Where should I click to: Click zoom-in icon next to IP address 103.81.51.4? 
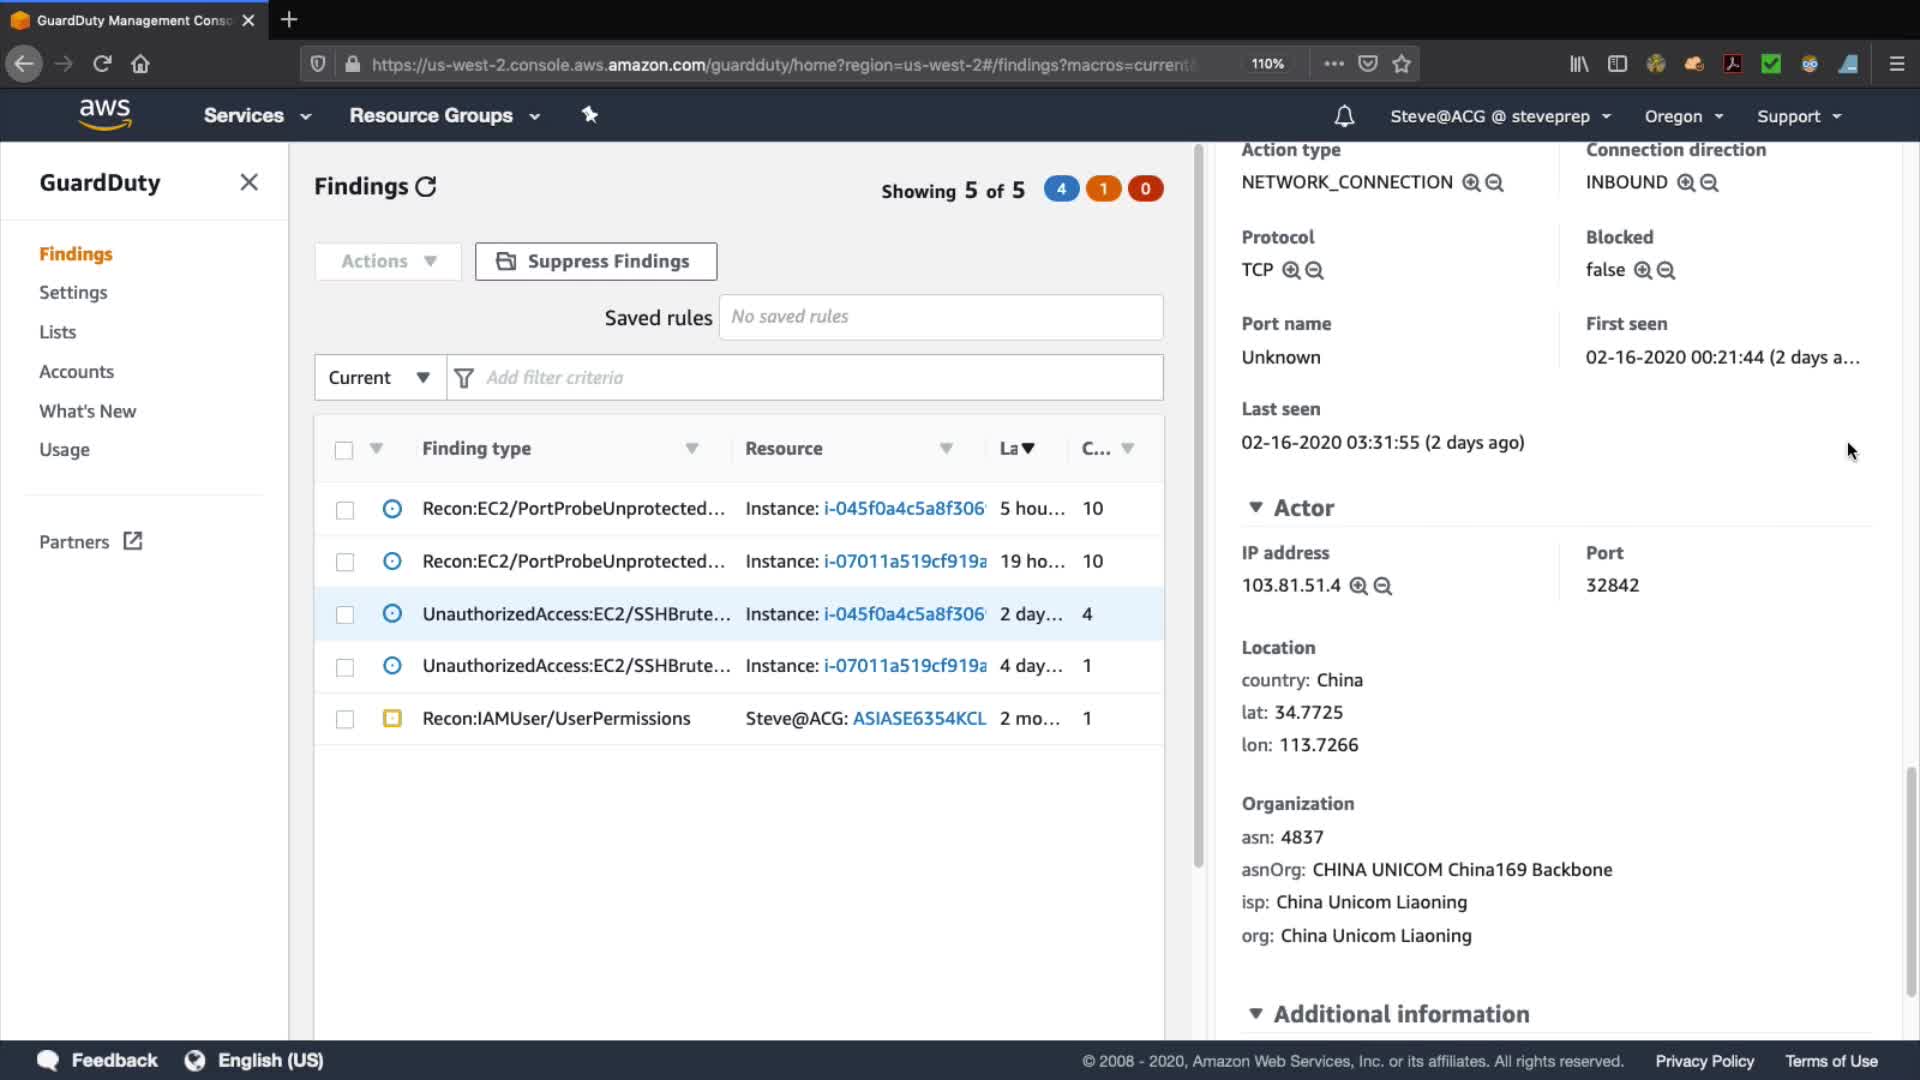[x=1358, y=586]
